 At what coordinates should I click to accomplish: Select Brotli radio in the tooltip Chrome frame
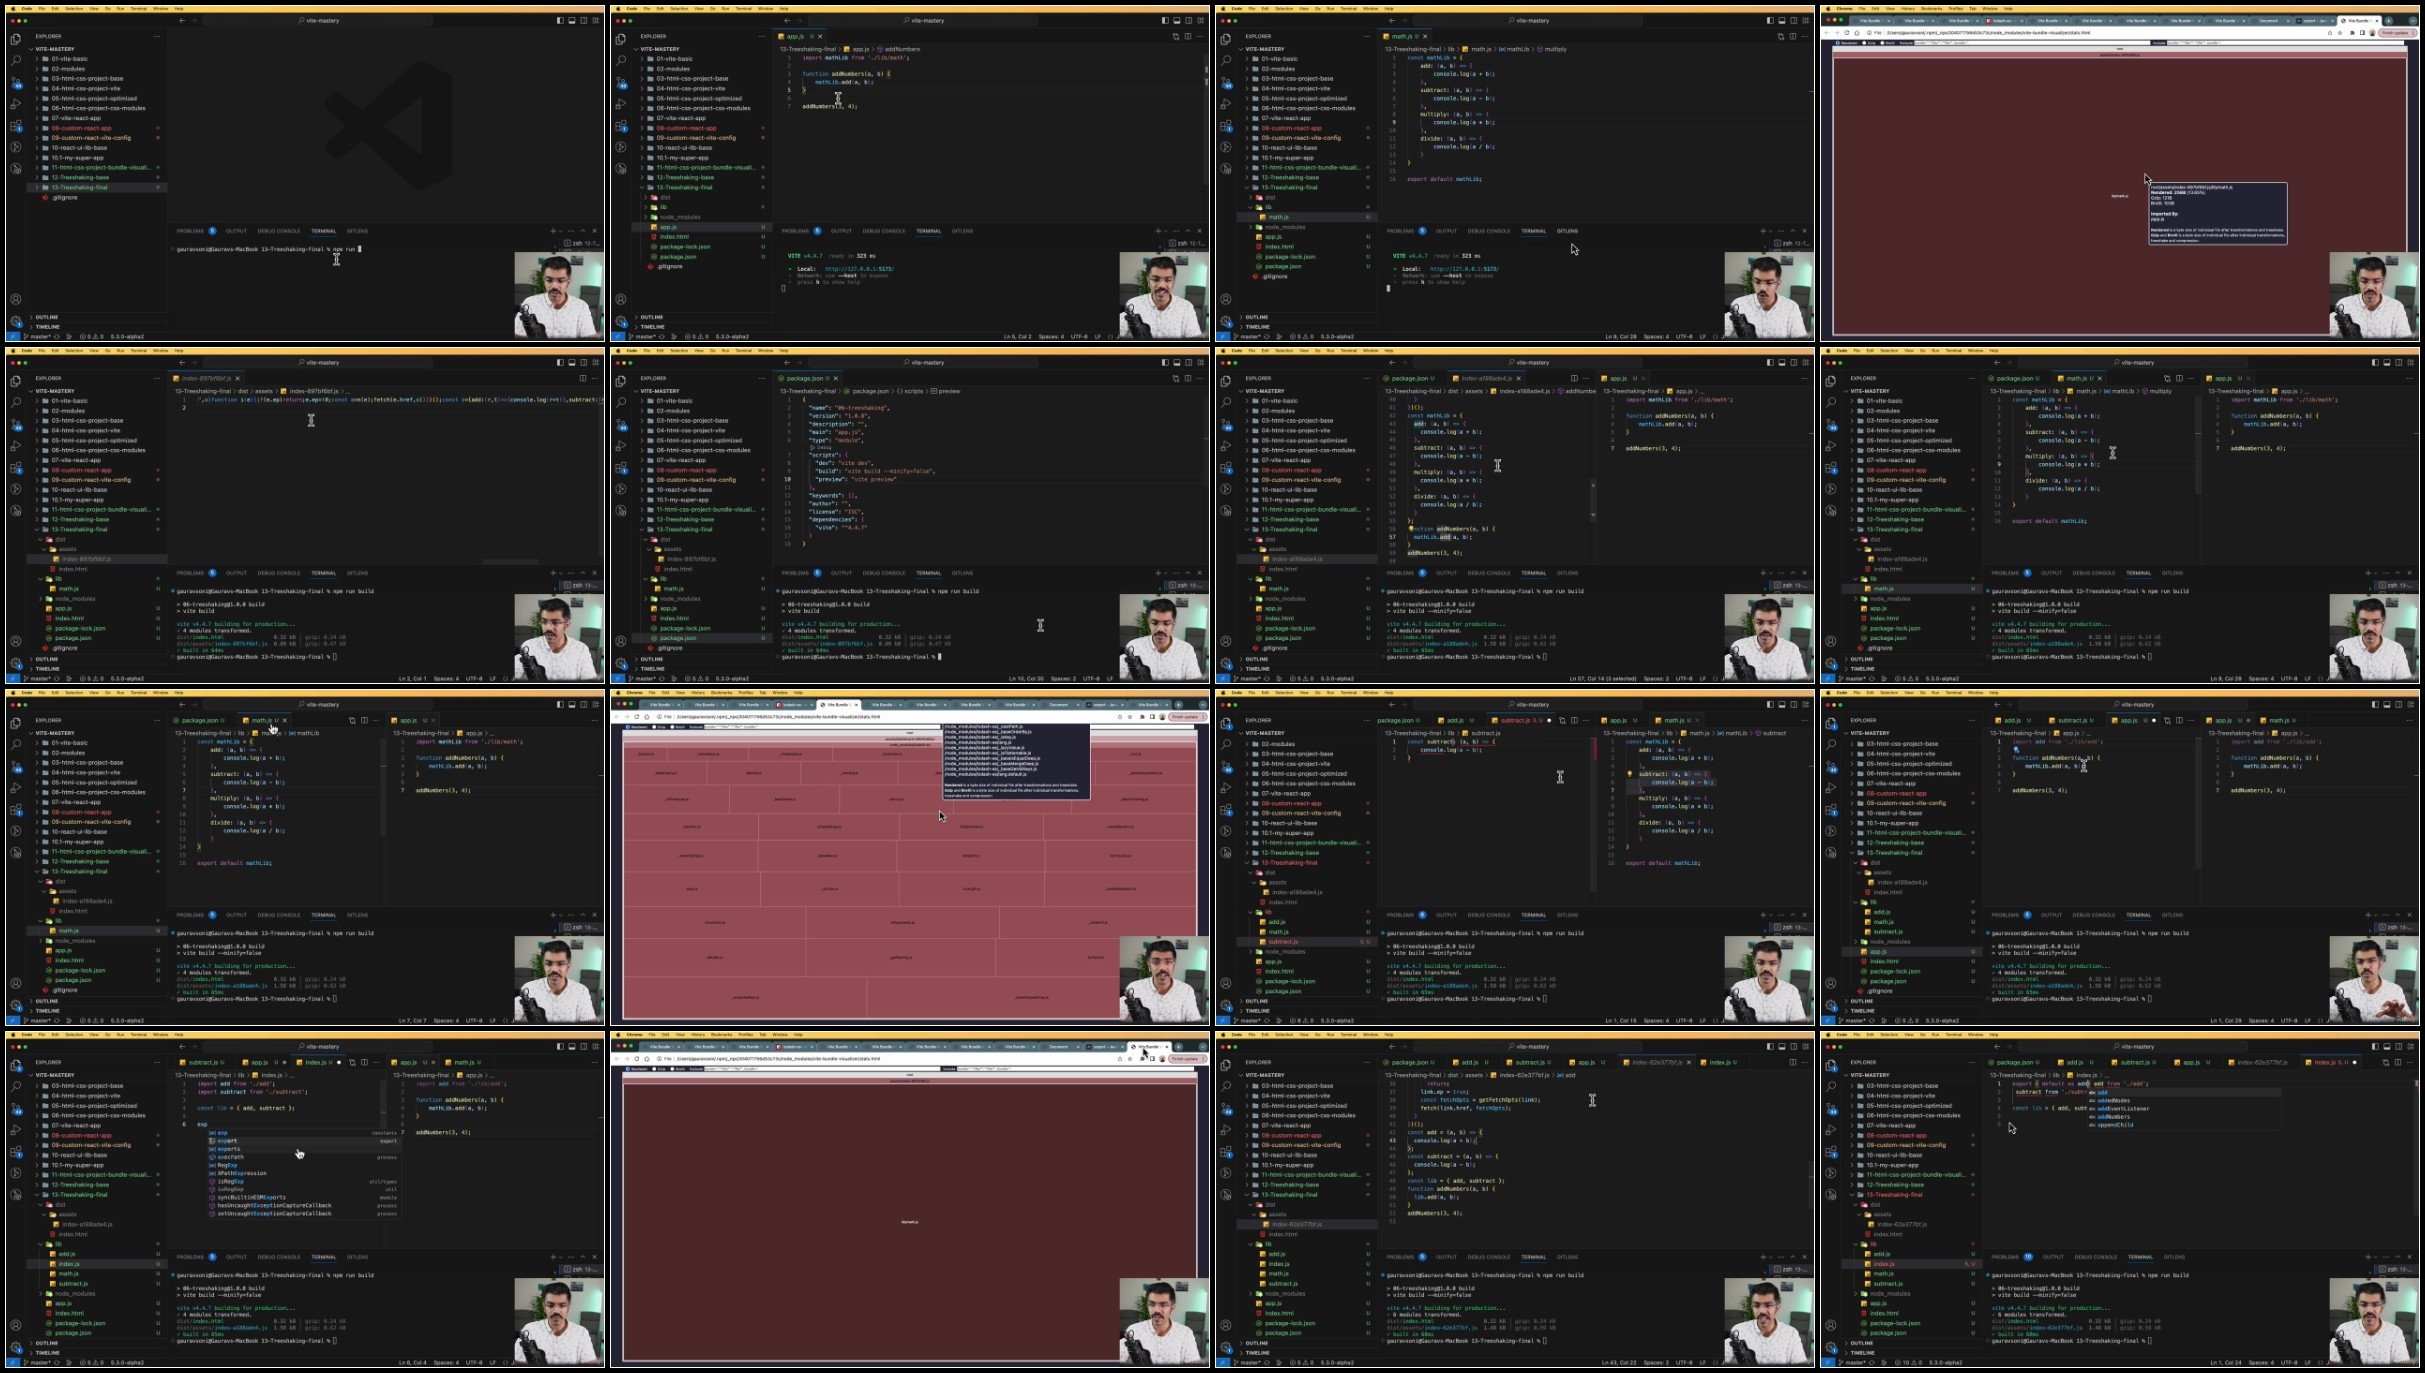coord(1883,43)
